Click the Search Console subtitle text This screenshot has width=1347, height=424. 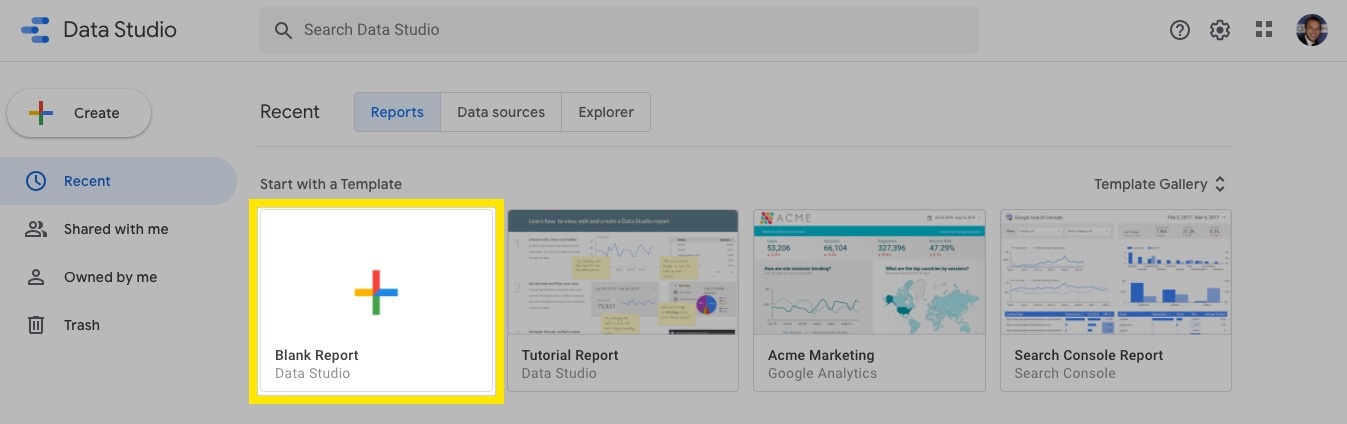(1064, 373)
